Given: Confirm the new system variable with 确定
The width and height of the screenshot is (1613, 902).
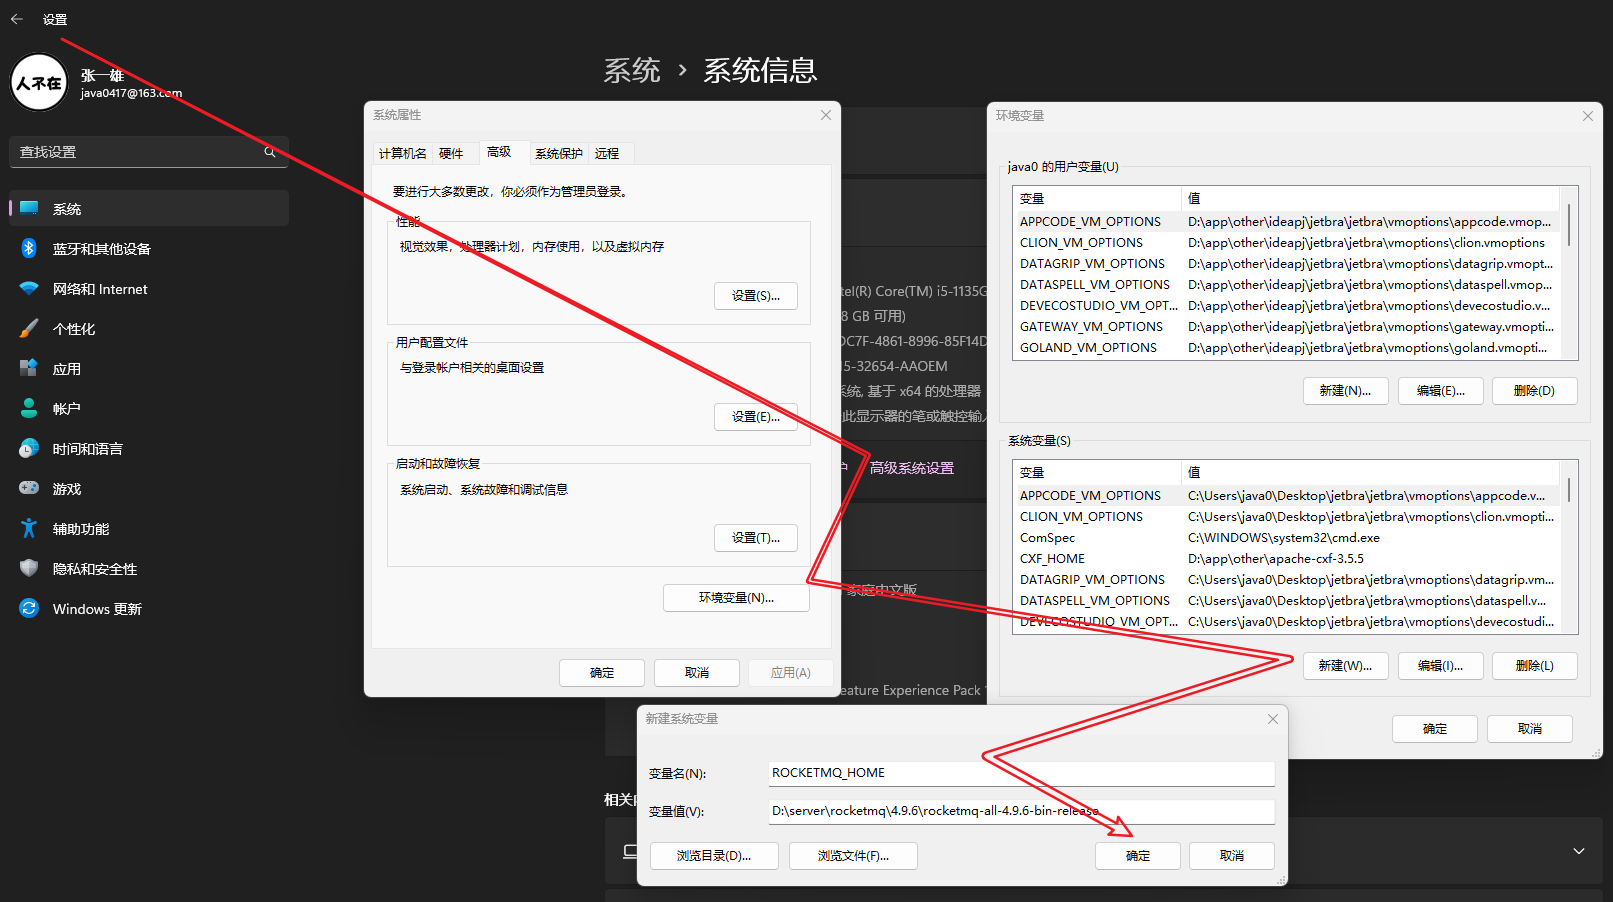Looking at the screenshot, I should pyautogui.click(x=1137, y=856).
